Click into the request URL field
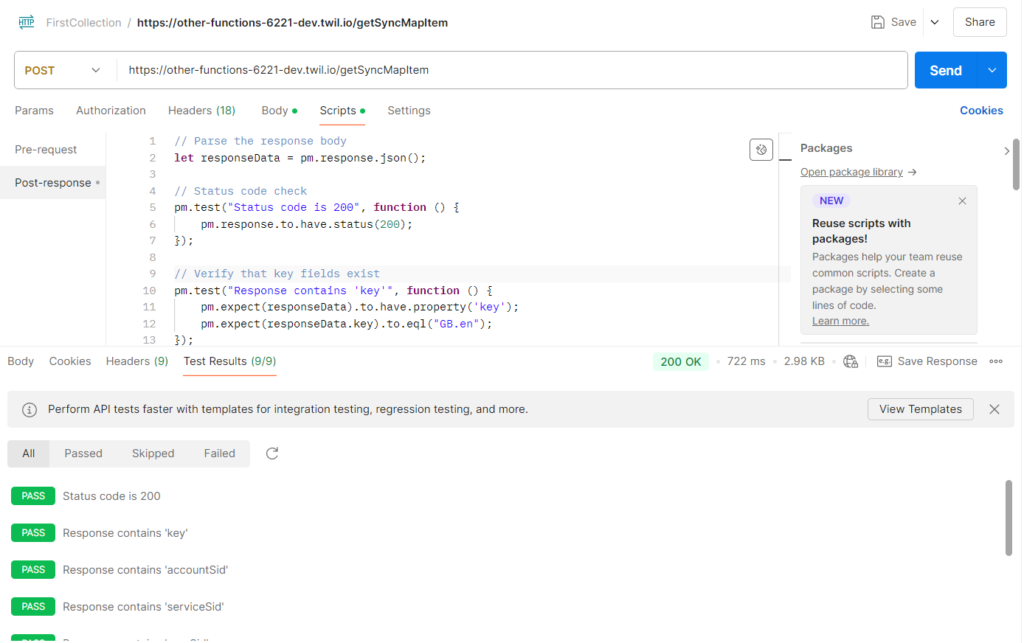The image size is (1024, 643). tap(511, 71)
